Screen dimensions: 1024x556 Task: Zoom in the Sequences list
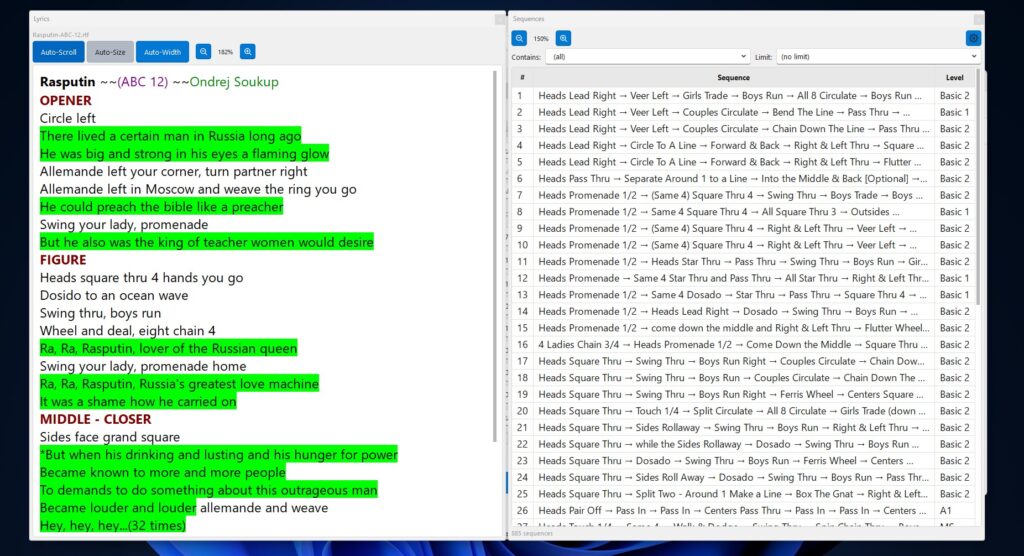(x=564, y=38)
